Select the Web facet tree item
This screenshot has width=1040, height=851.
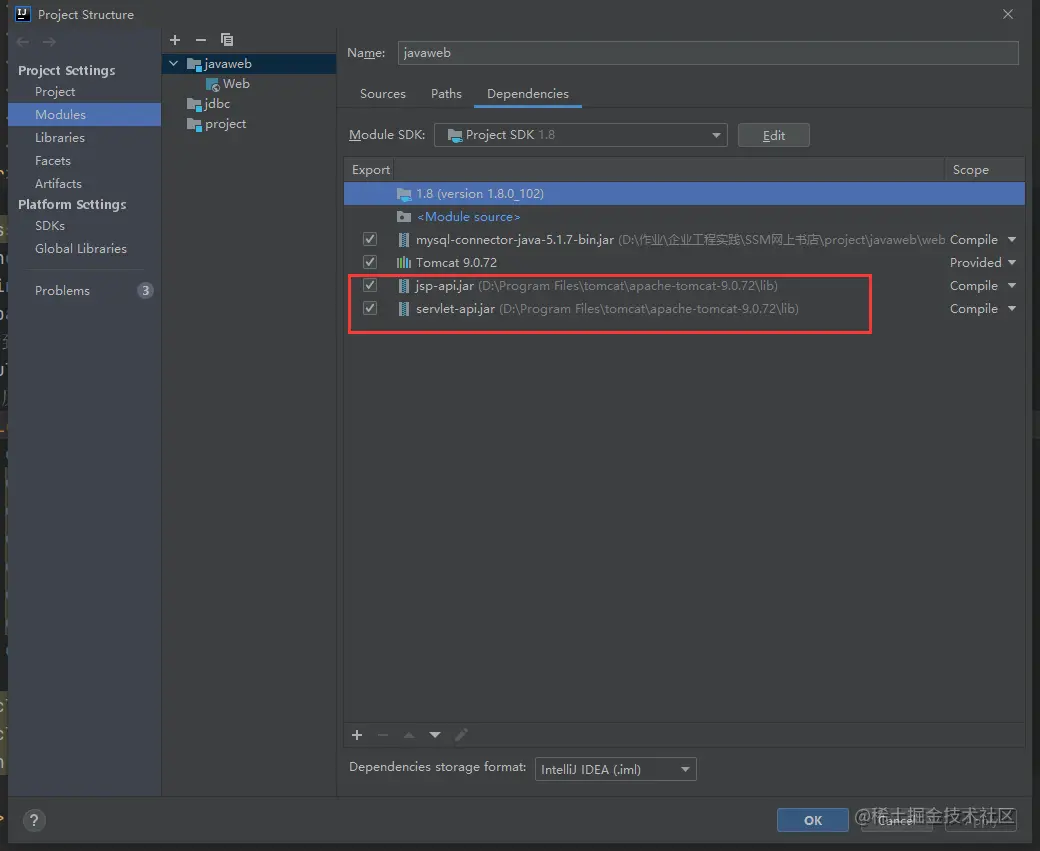[x=236, y=84]
